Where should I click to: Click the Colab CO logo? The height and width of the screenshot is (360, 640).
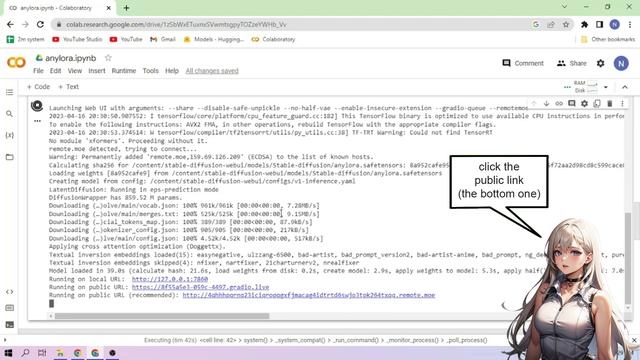coord(16,62)
